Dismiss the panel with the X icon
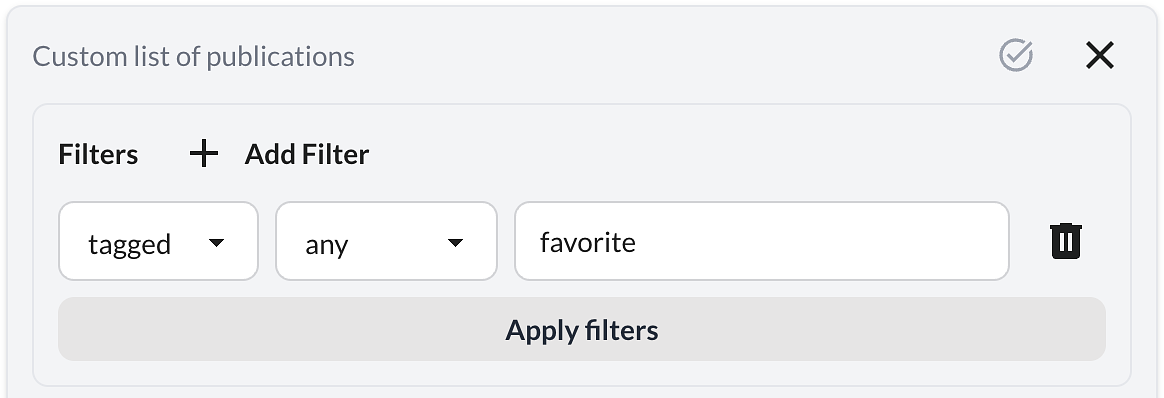Viewport: 1164px width, 398px height. [1099, 56]
